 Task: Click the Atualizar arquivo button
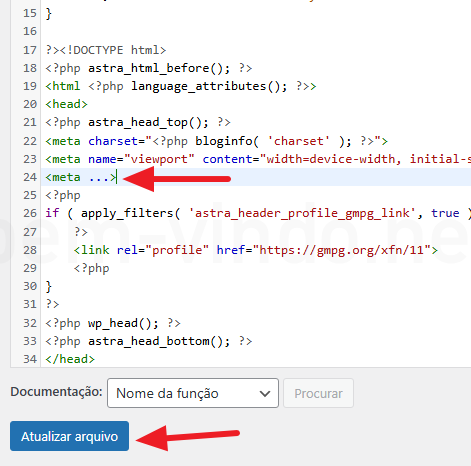point(69,436)
